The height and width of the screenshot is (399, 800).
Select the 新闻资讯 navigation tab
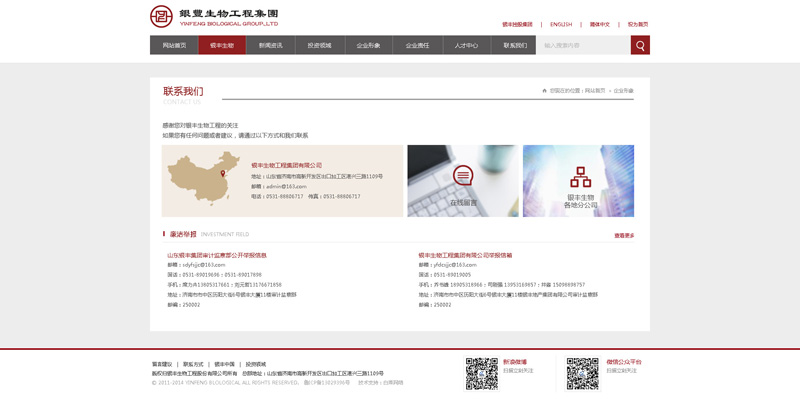[270, 45]
